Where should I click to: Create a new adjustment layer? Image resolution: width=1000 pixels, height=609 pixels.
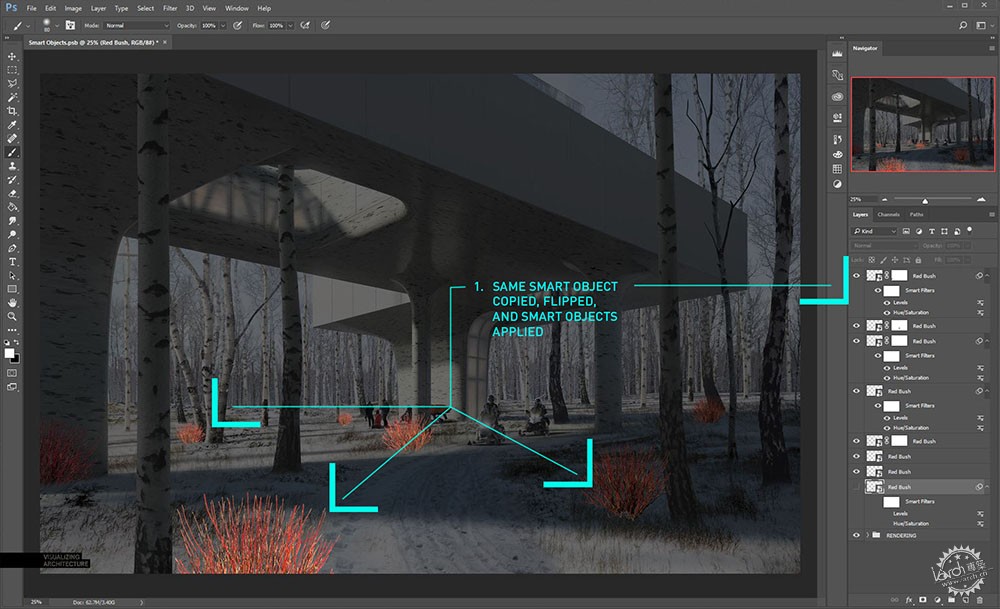[x=937, y=600]
